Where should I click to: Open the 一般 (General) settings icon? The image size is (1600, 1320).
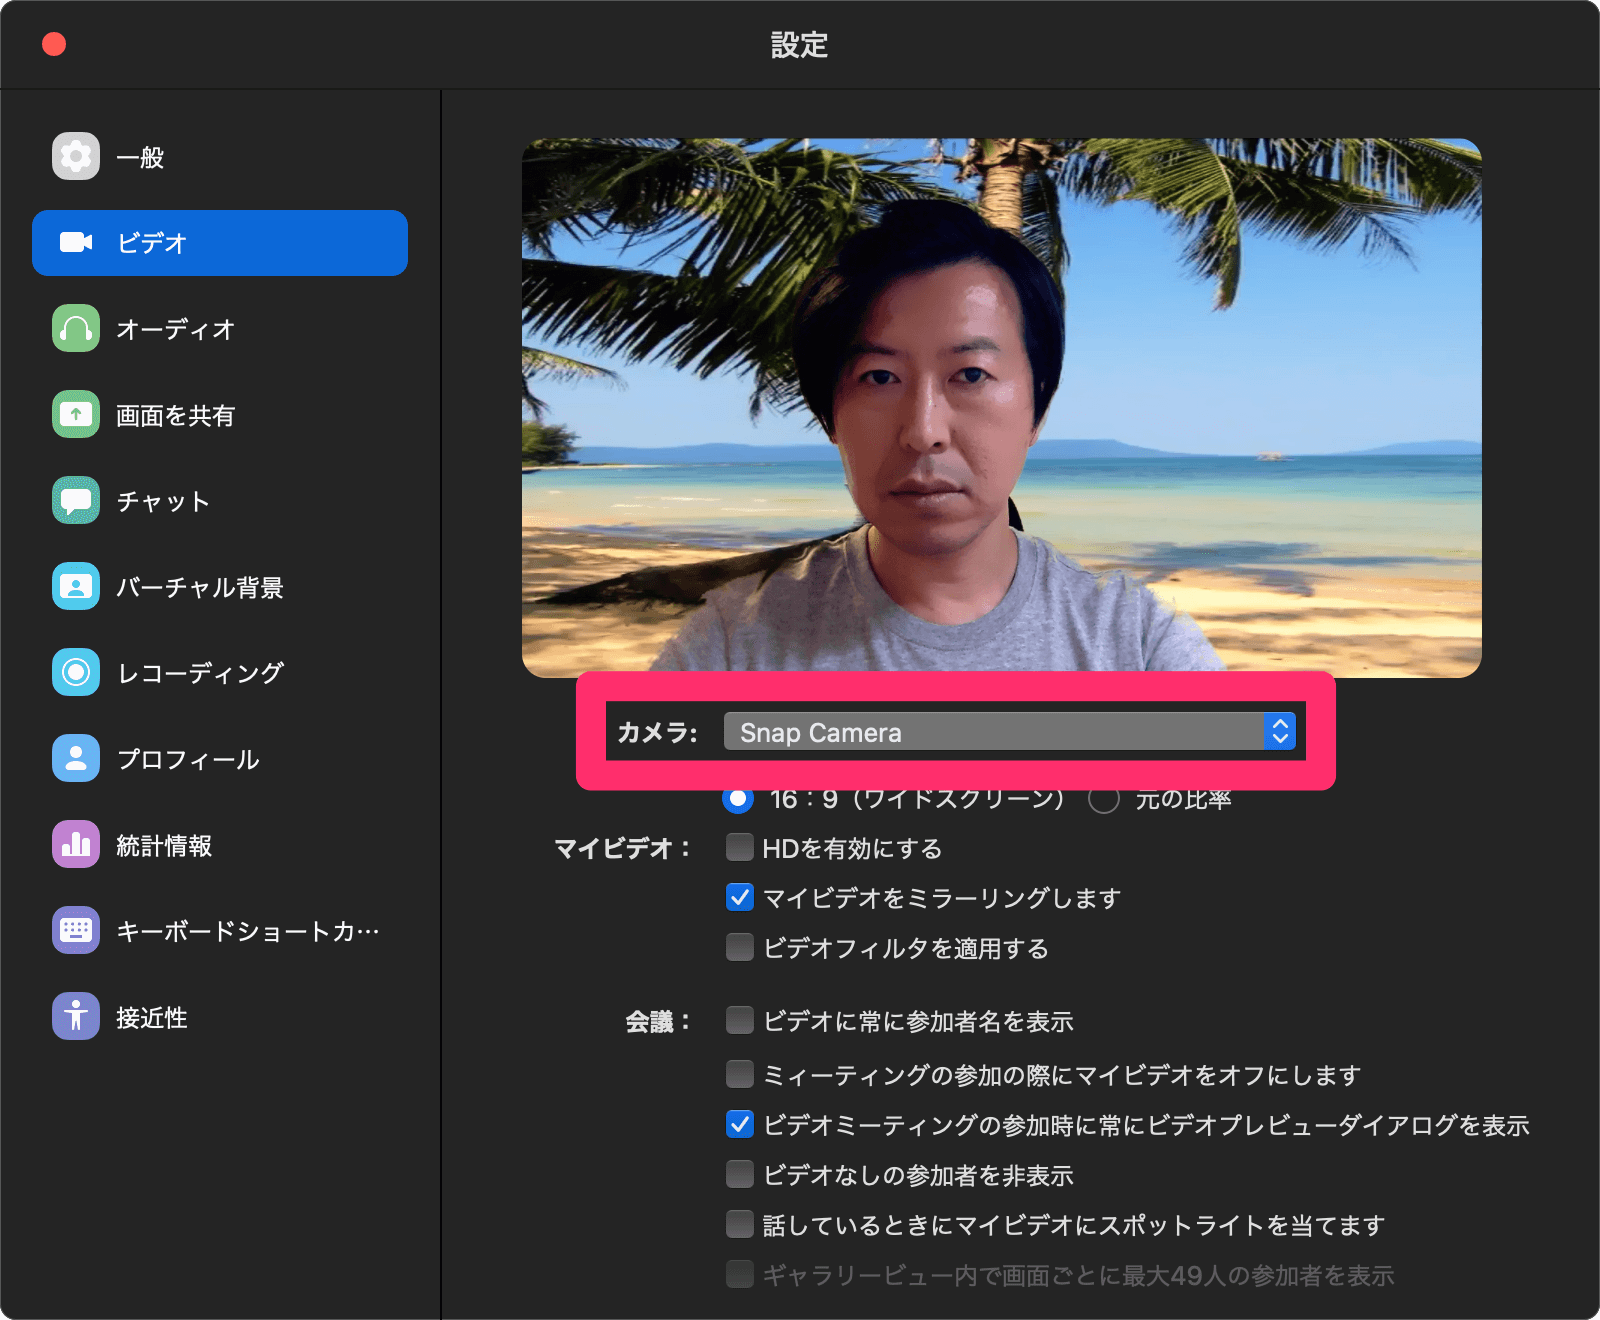pyautogui.click(x=75, y=157)
